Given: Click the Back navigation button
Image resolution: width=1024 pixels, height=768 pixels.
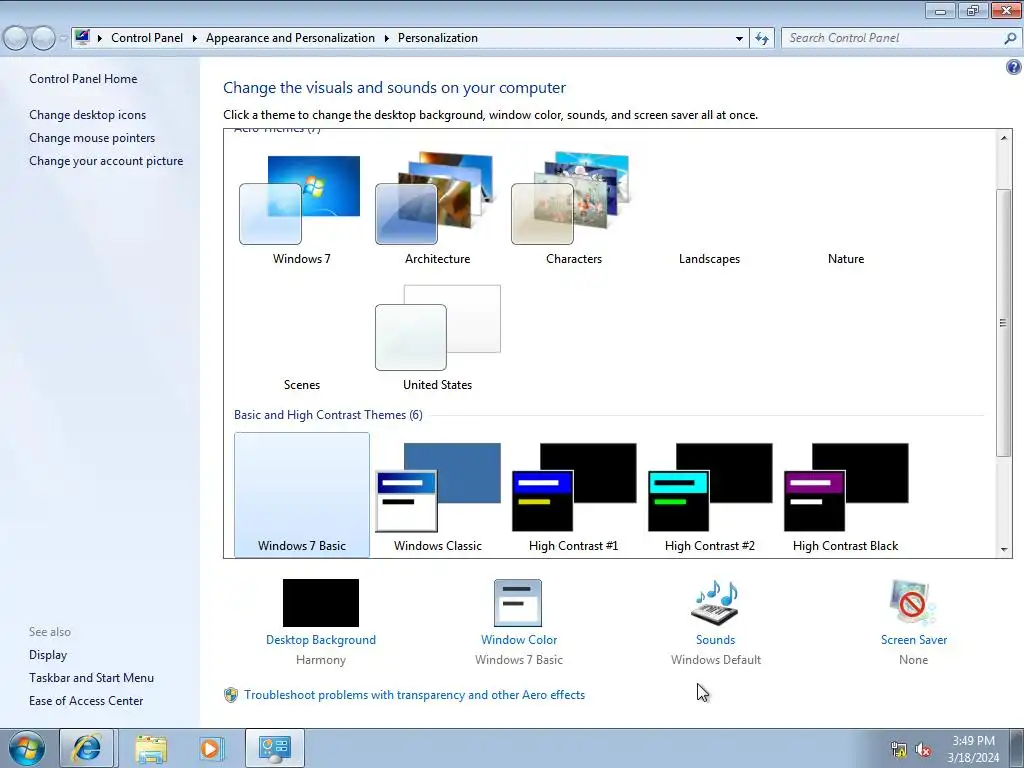Looking at the screenshot, I should tap(16, 39).
